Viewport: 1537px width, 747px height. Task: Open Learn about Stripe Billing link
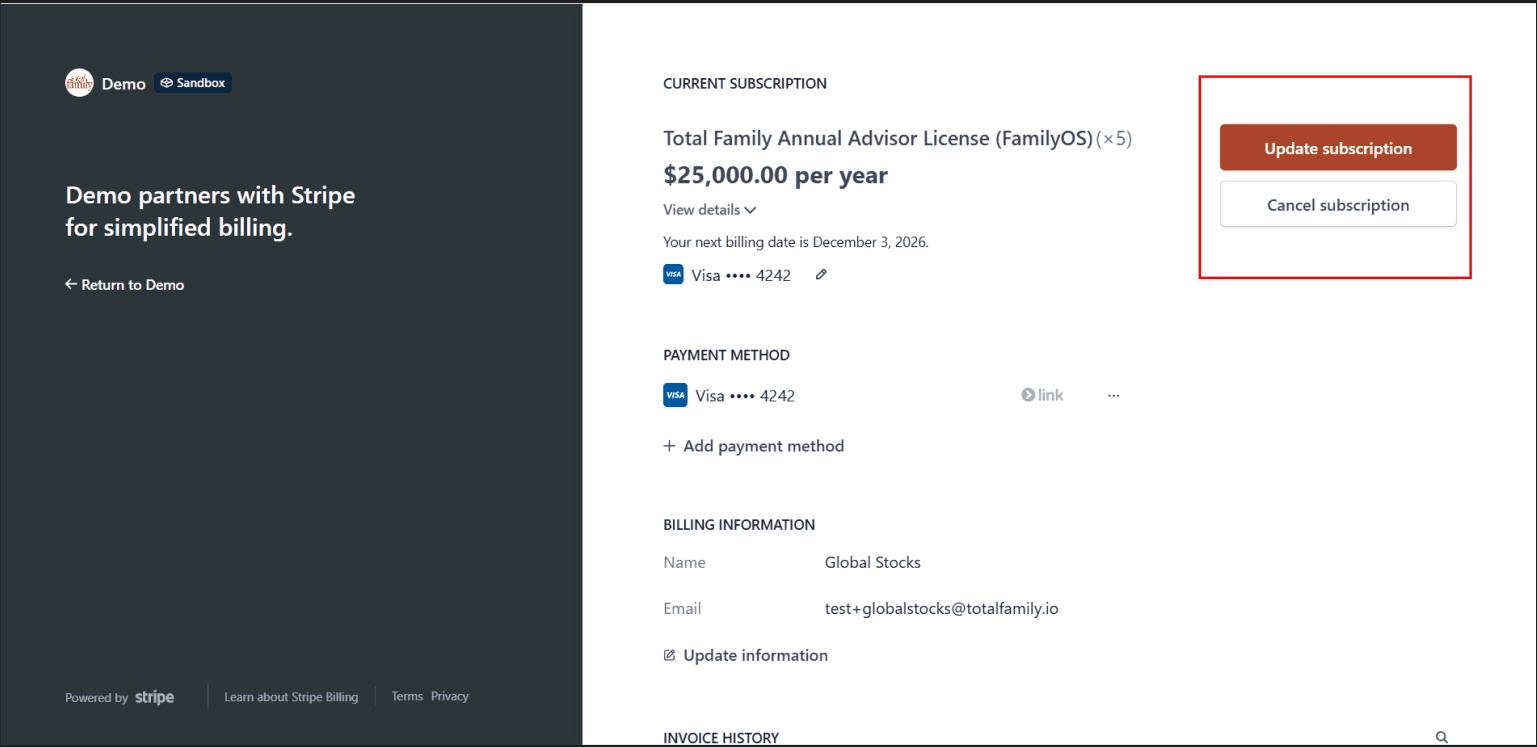291,697
